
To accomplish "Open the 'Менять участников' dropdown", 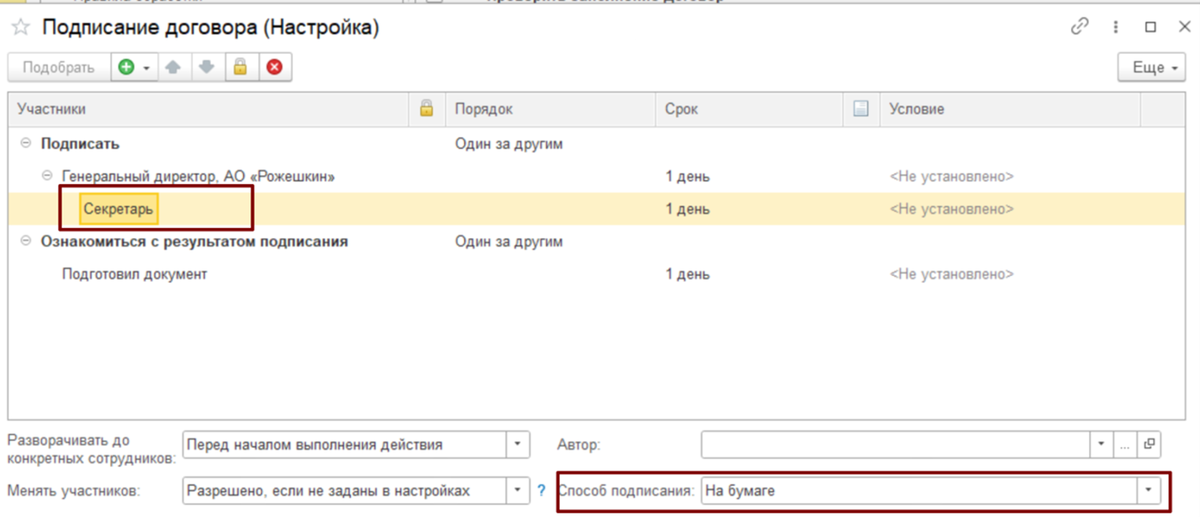I will point(517,491).
